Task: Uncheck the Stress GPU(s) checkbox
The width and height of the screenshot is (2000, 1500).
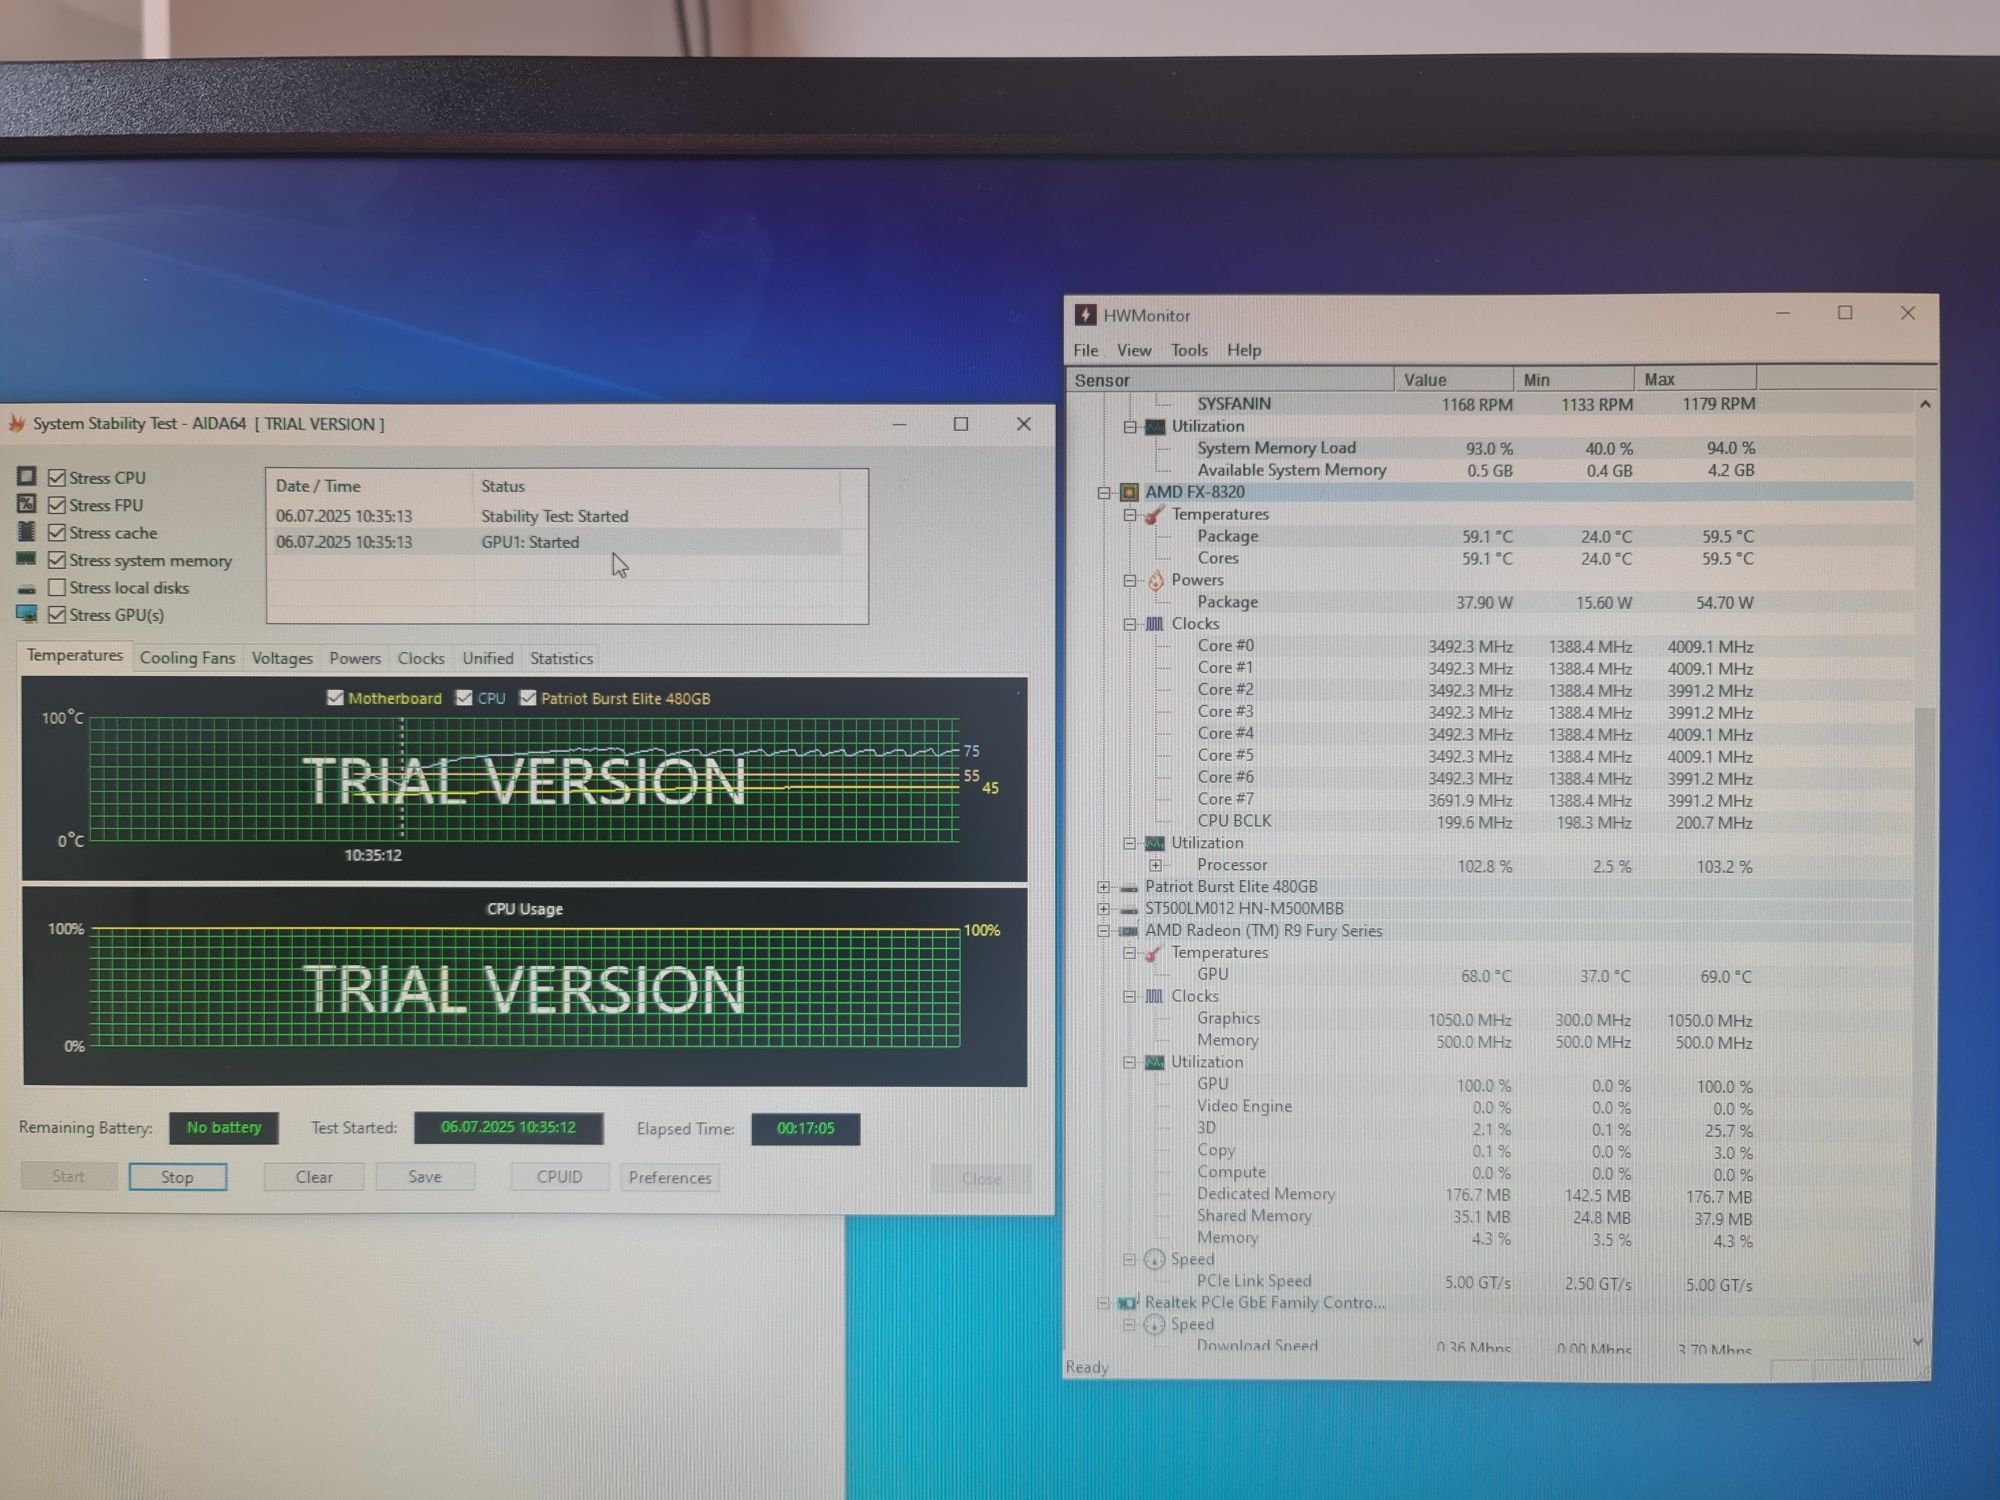Action: click(57, 614)
